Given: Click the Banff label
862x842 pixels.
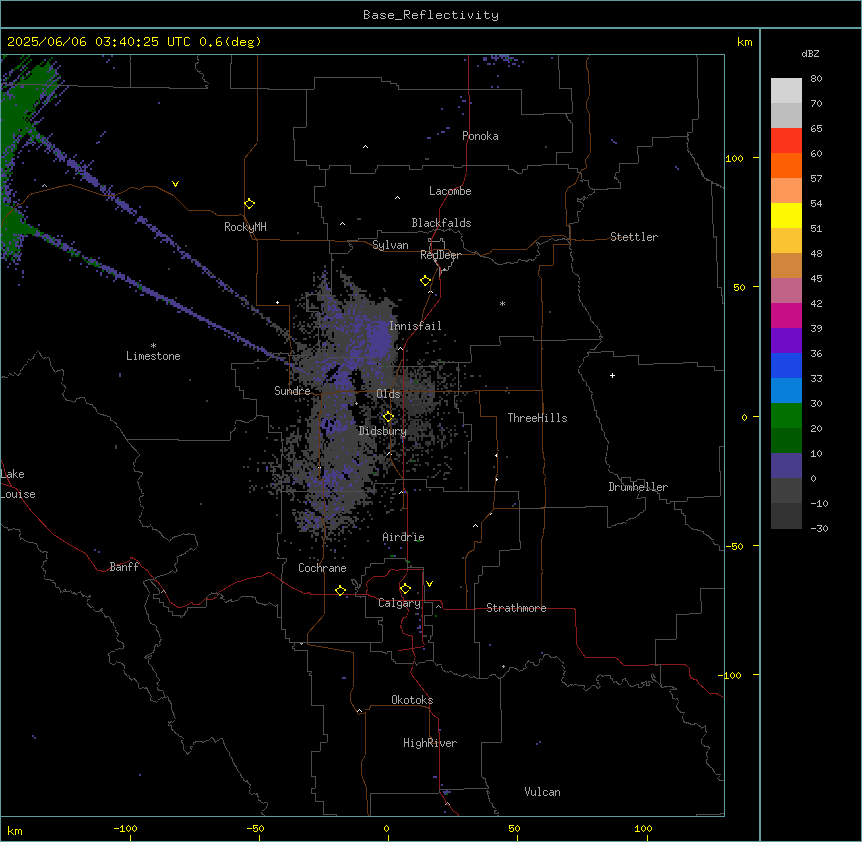Looking at the screenshot, I should click(x=124, y=567).
